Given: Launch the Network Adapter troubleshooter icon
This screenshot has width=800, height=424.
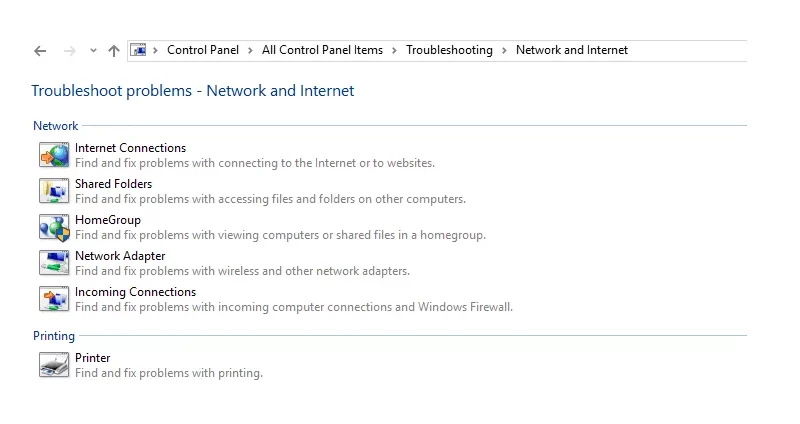Looking at the screenshot, I should 54,263.
